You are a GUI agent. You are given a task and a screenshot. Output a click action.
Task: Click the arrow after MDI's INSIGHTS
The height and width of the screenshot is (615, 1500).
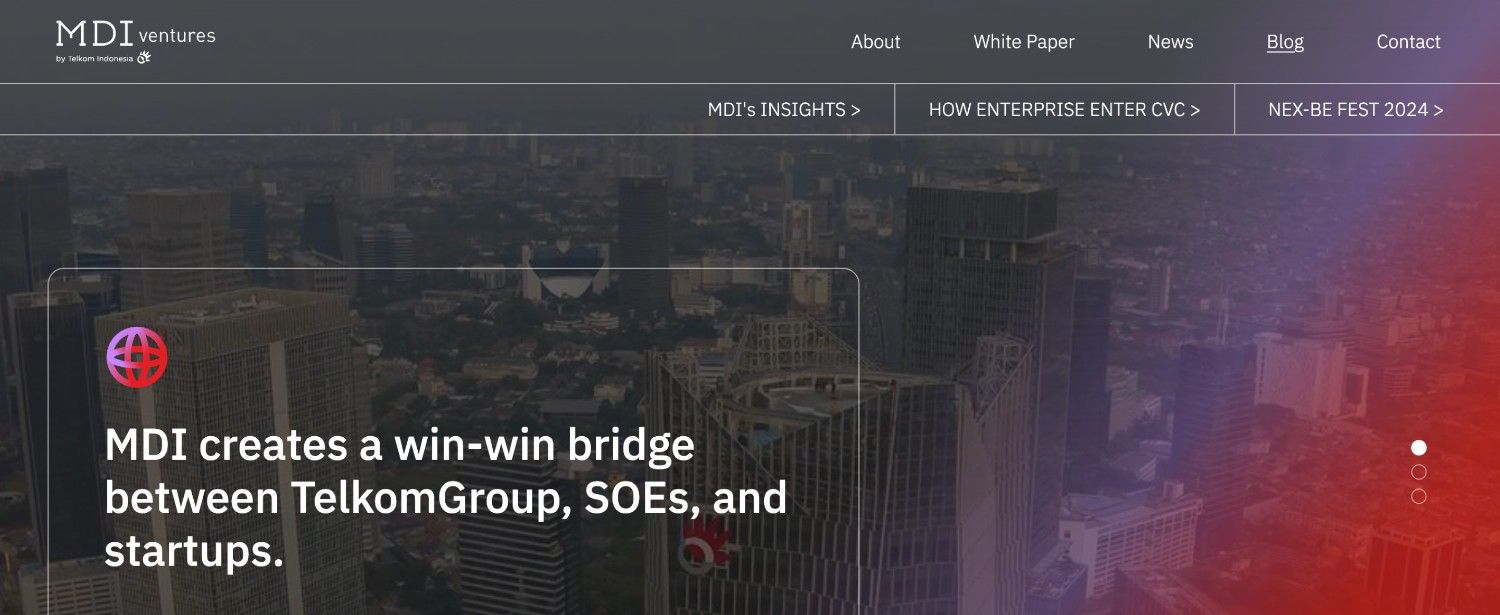pyautogui.click(x=855, y=110)
